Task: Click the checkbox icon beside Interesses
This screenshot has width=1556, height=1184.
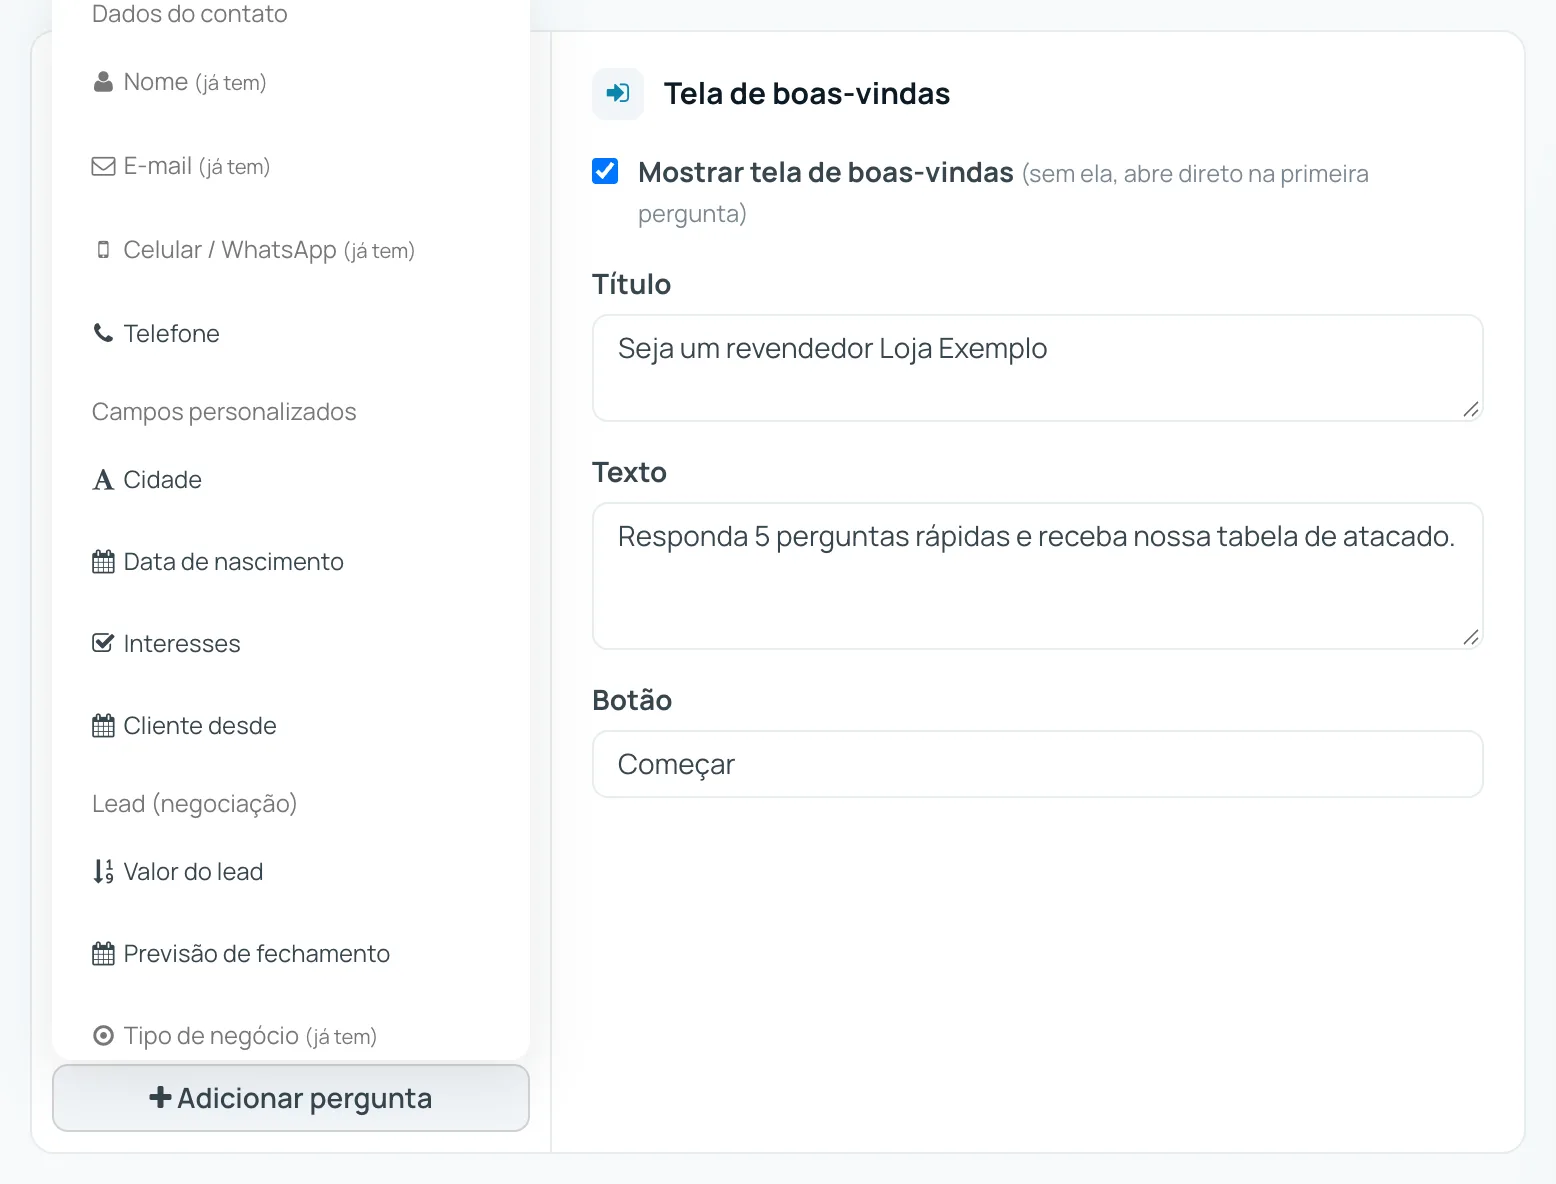Action: pos(103,643)
